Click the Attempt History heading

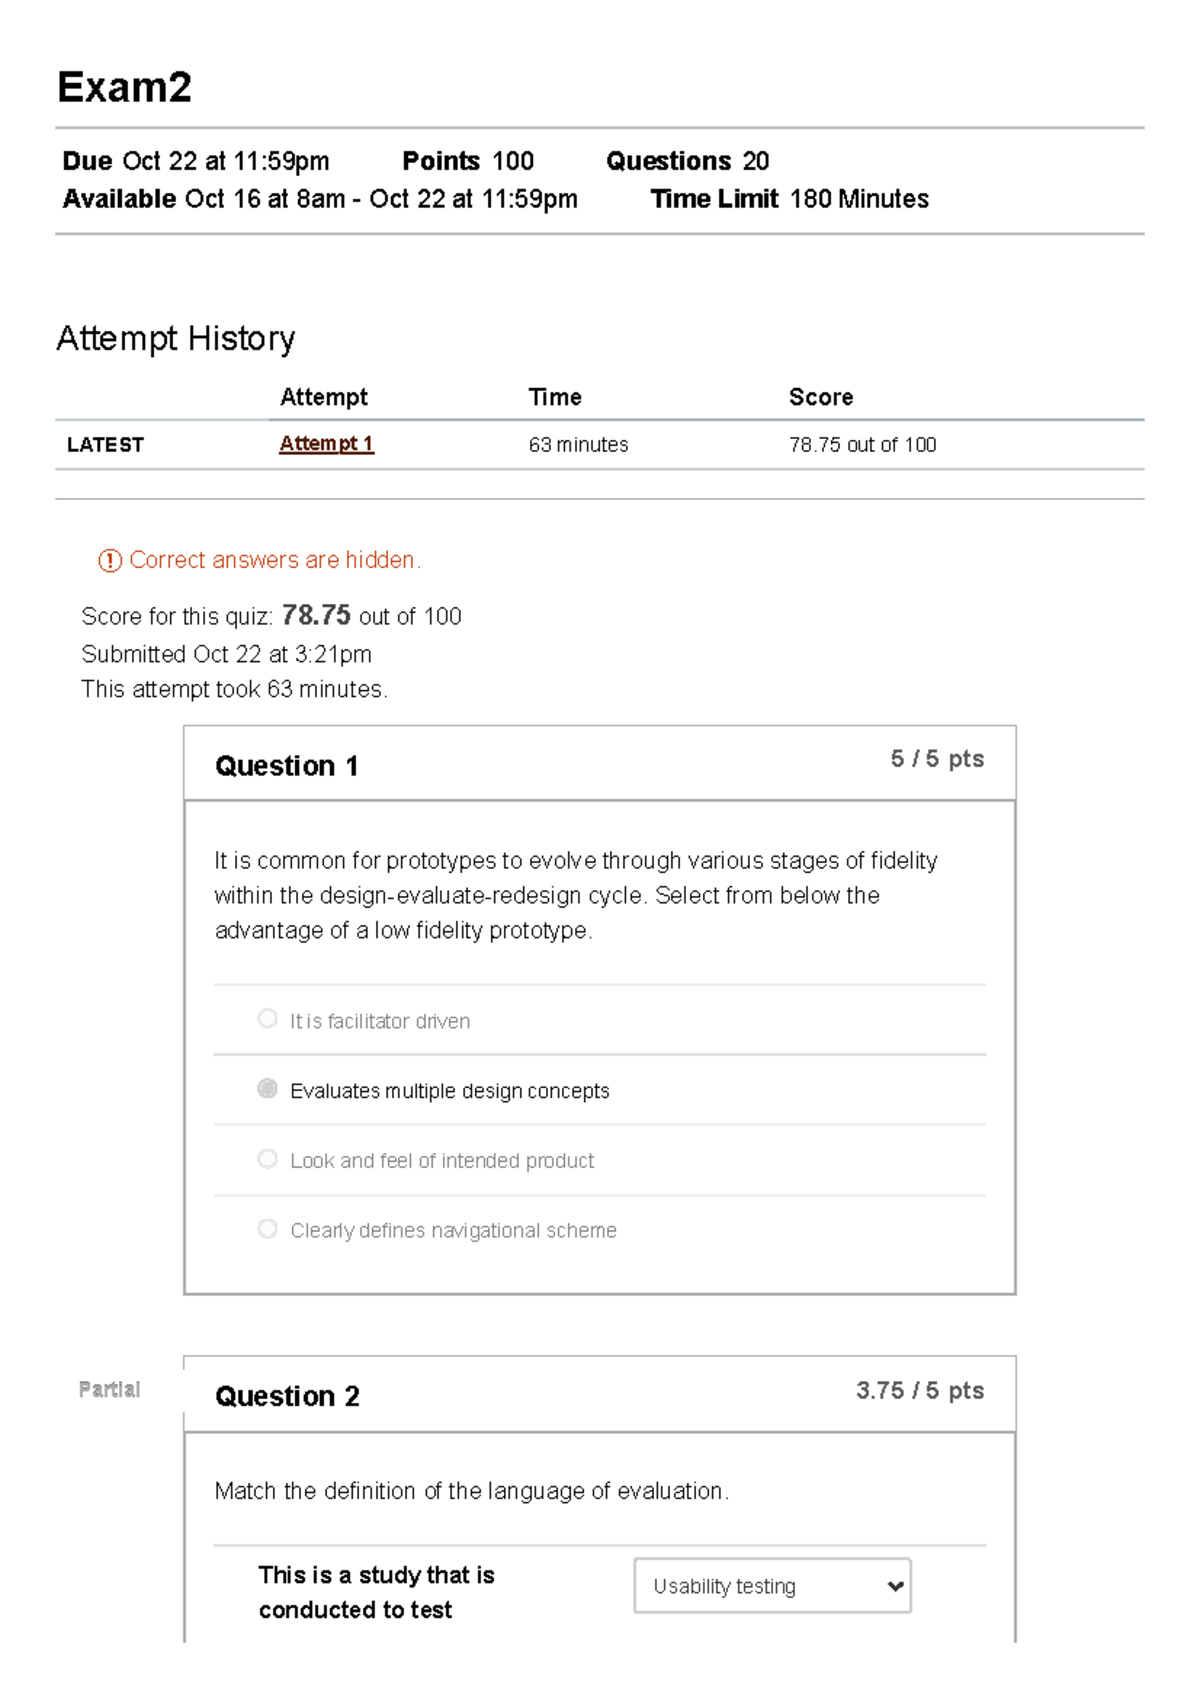(175, 338)
